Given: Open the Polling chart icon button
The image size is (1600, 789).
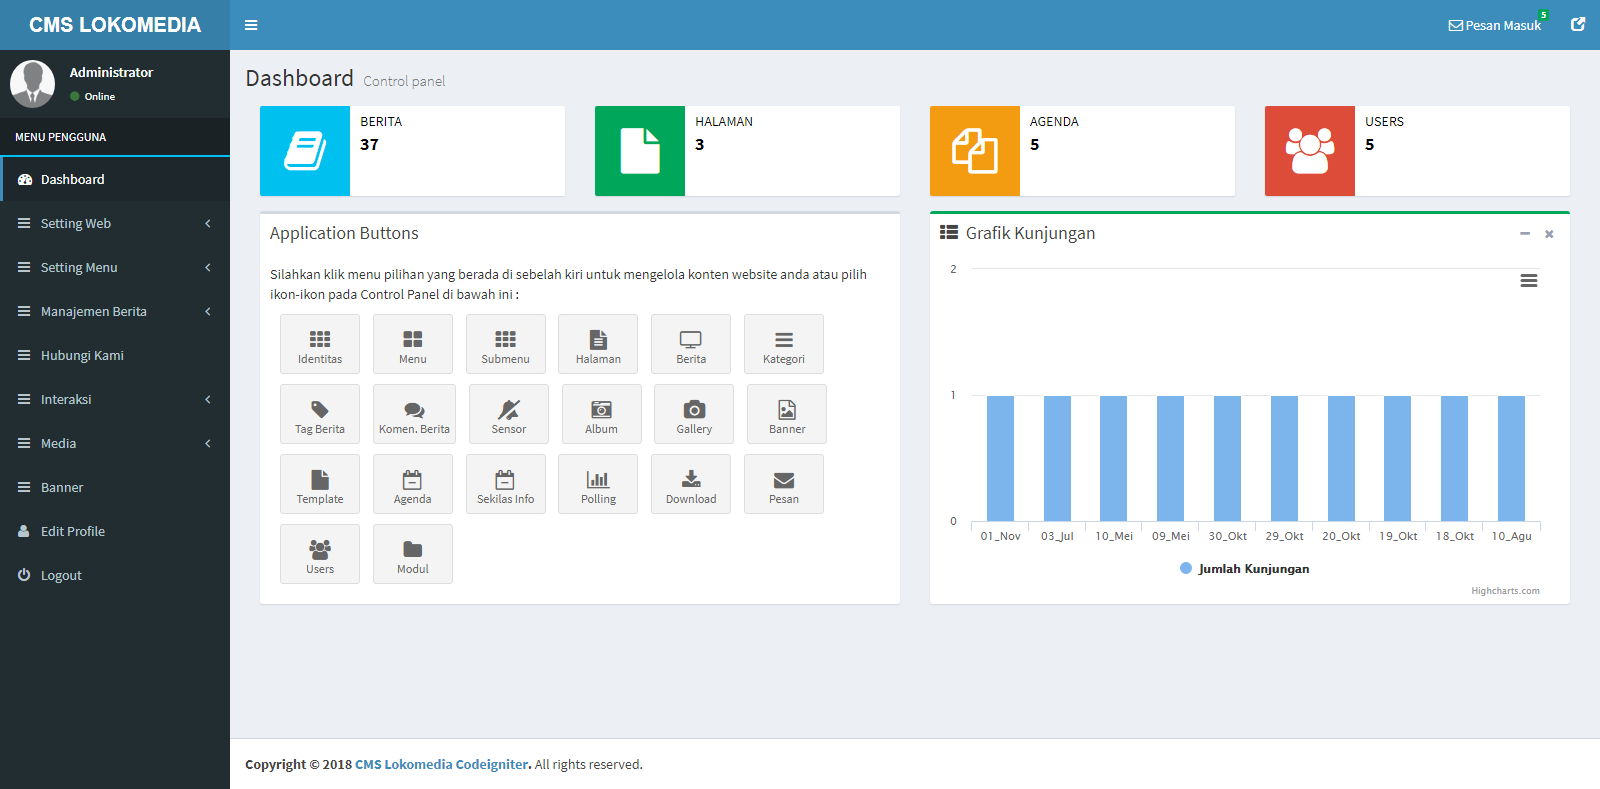Looking at the screenshot, I should tap(598, 484).
